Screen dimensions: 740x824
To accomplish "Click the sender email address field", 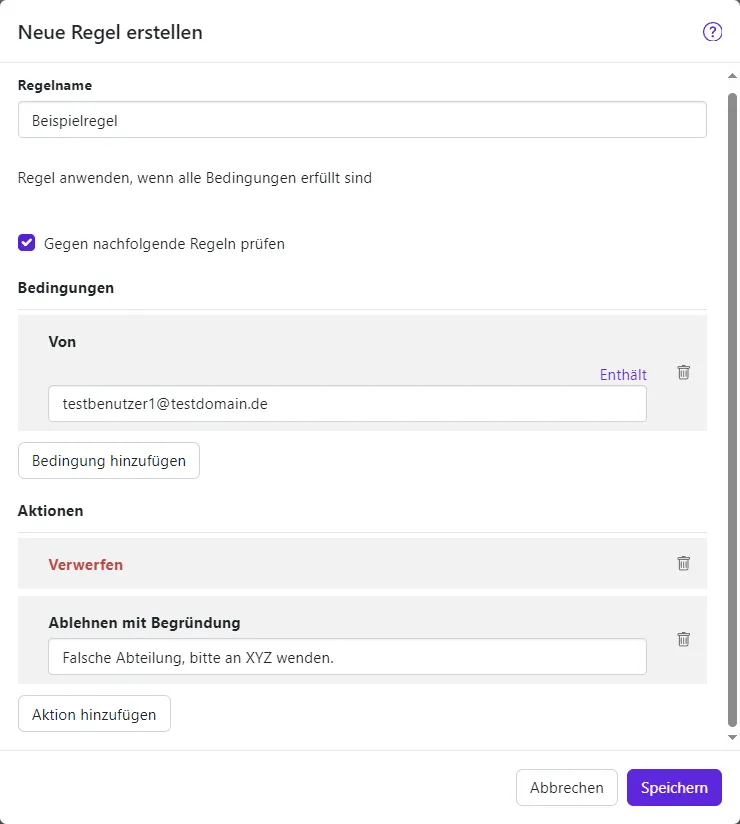I will pyautogui.click(x=347, y=404).
